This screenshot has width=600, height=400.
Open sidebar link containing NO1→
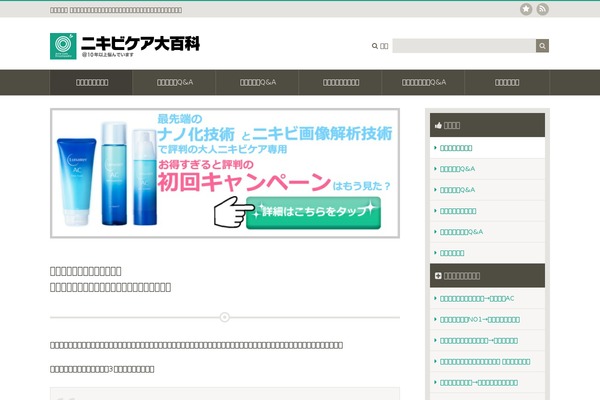point(479,320)
